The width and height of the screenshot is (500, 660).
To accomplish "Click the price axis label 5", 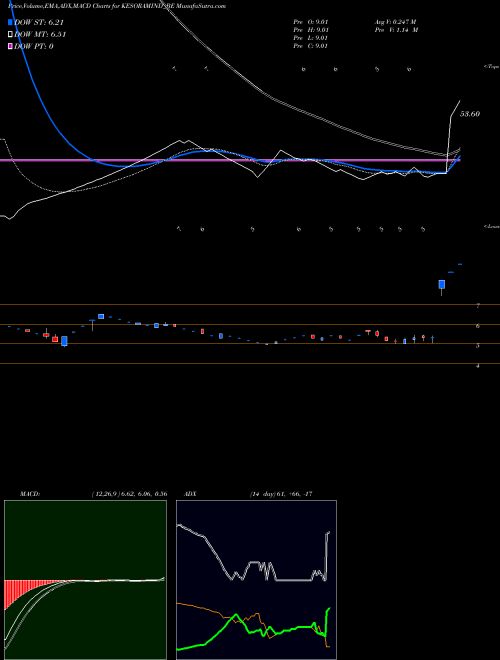I will (x=478, y=346).
